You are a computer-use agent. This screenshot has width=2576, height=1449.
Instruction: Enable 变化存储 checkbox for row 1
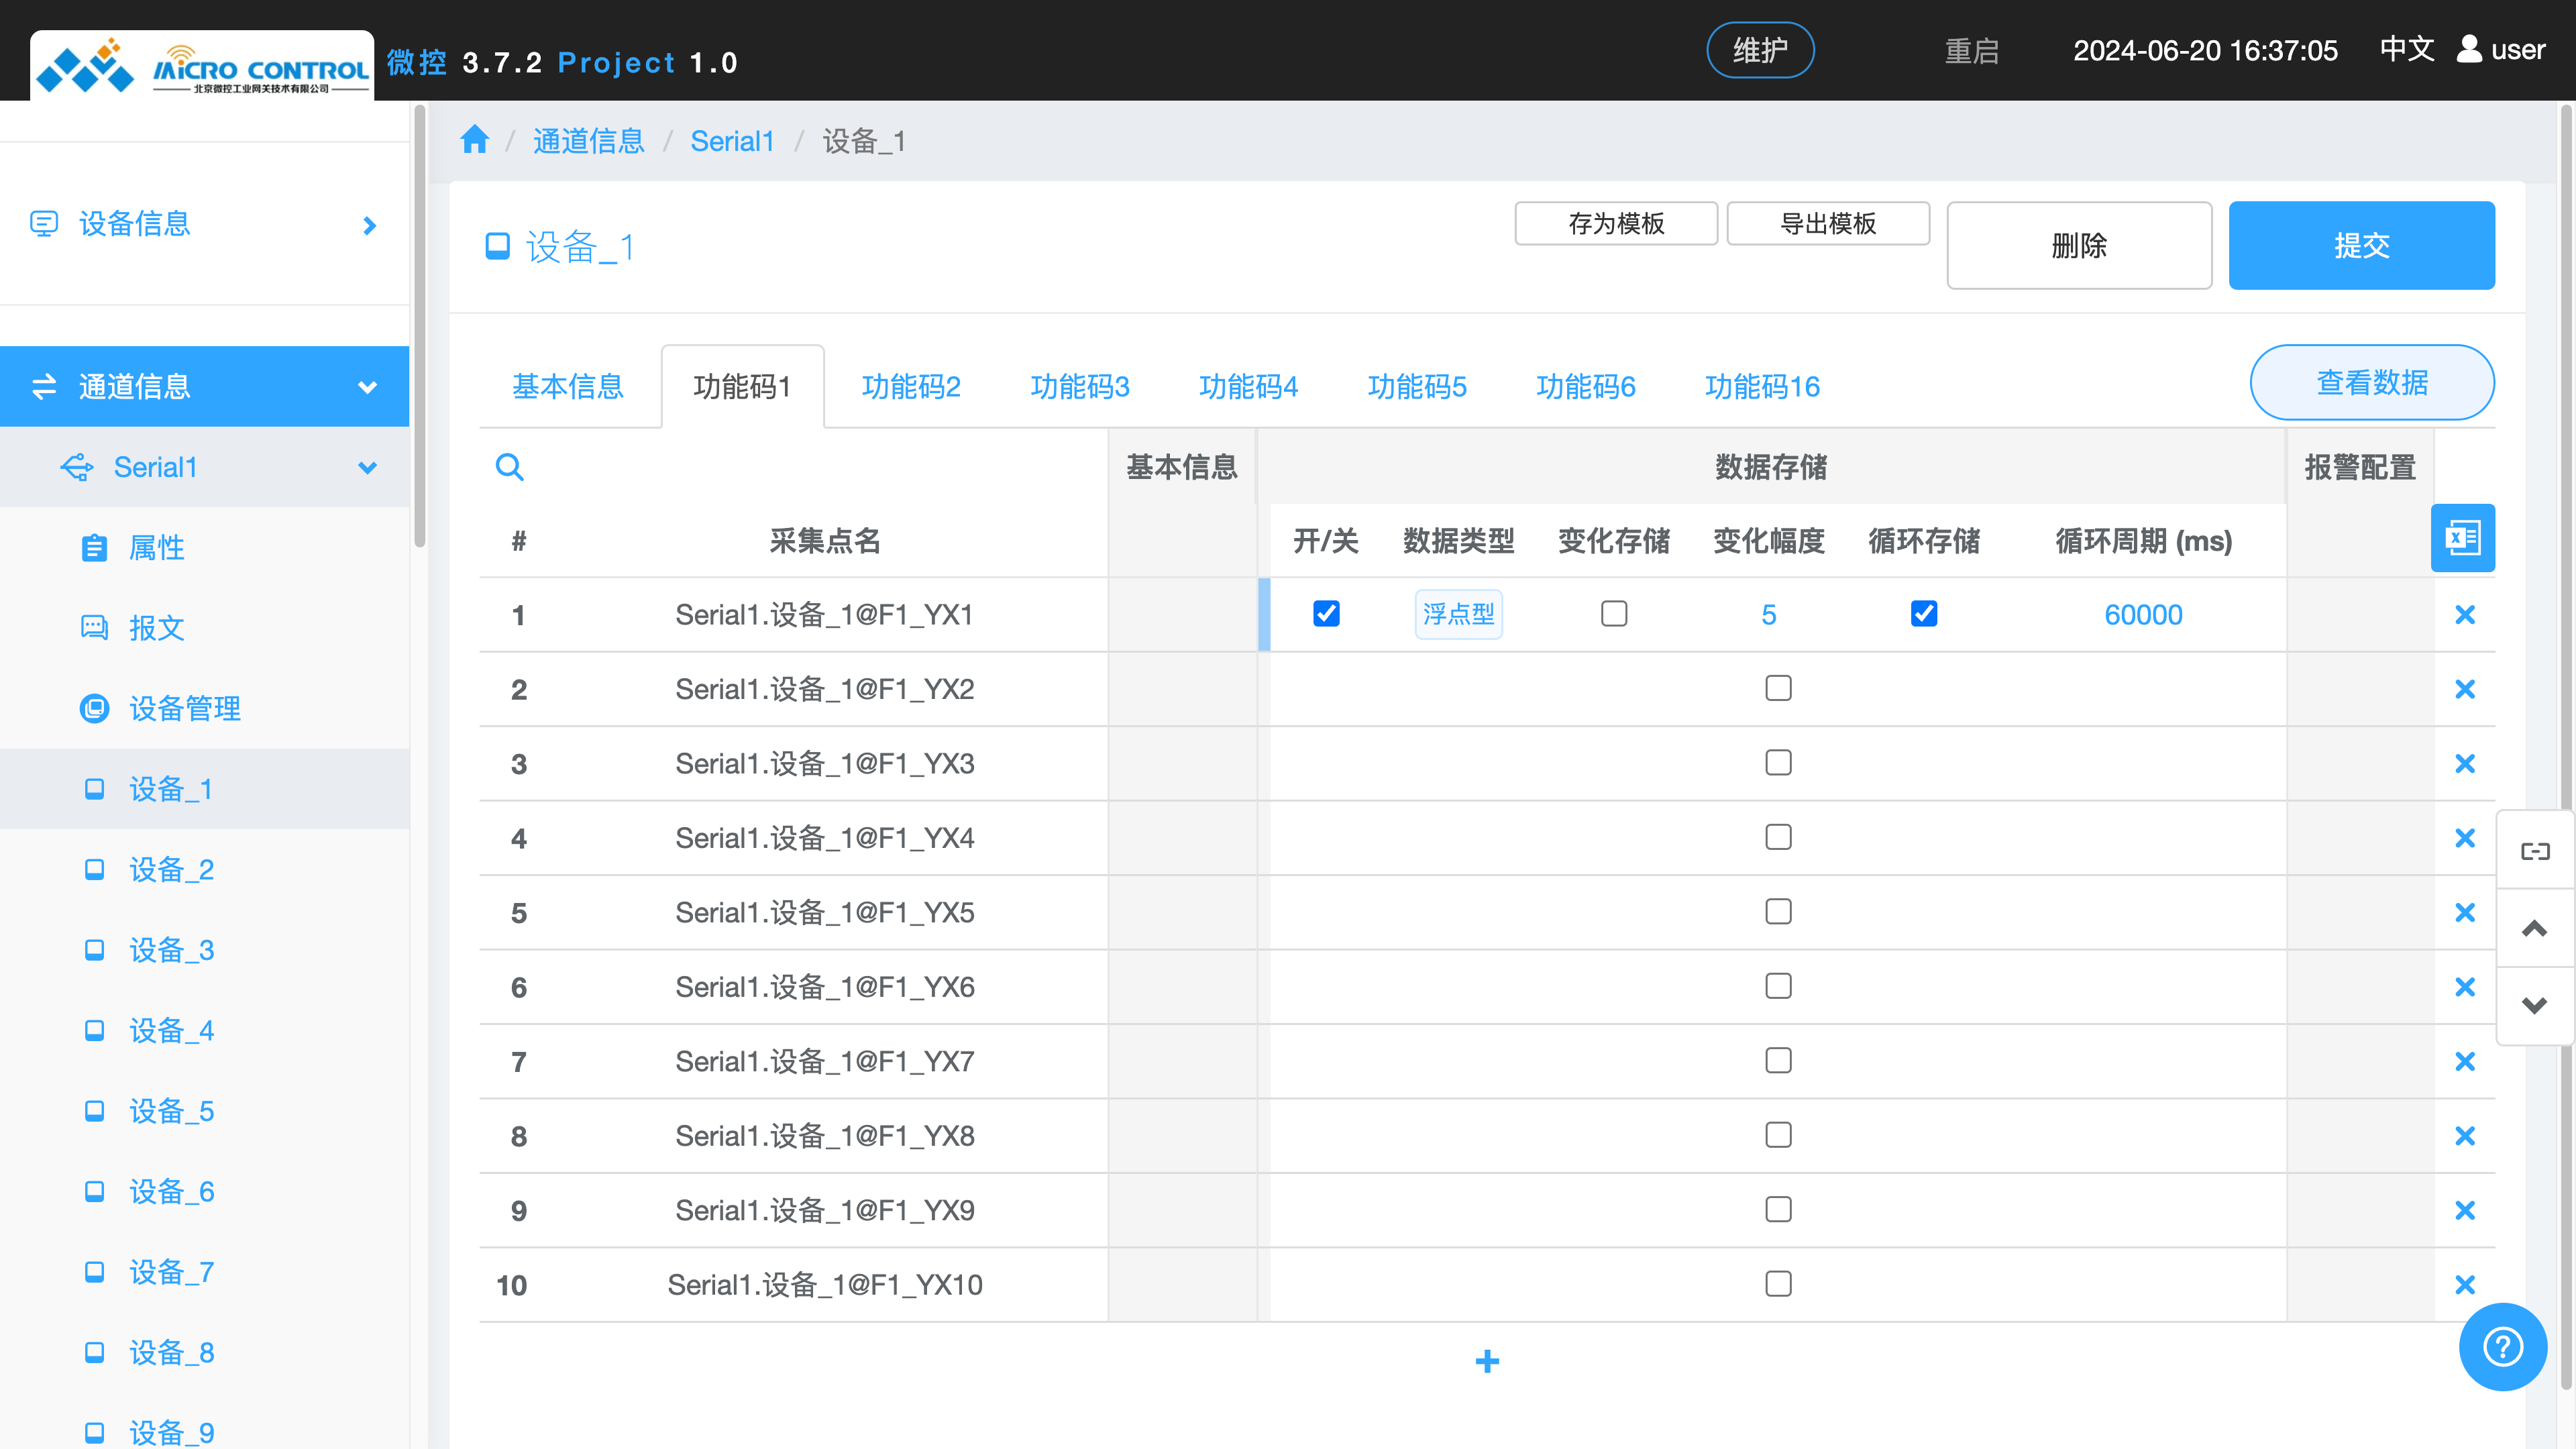tap(1613, 614)
